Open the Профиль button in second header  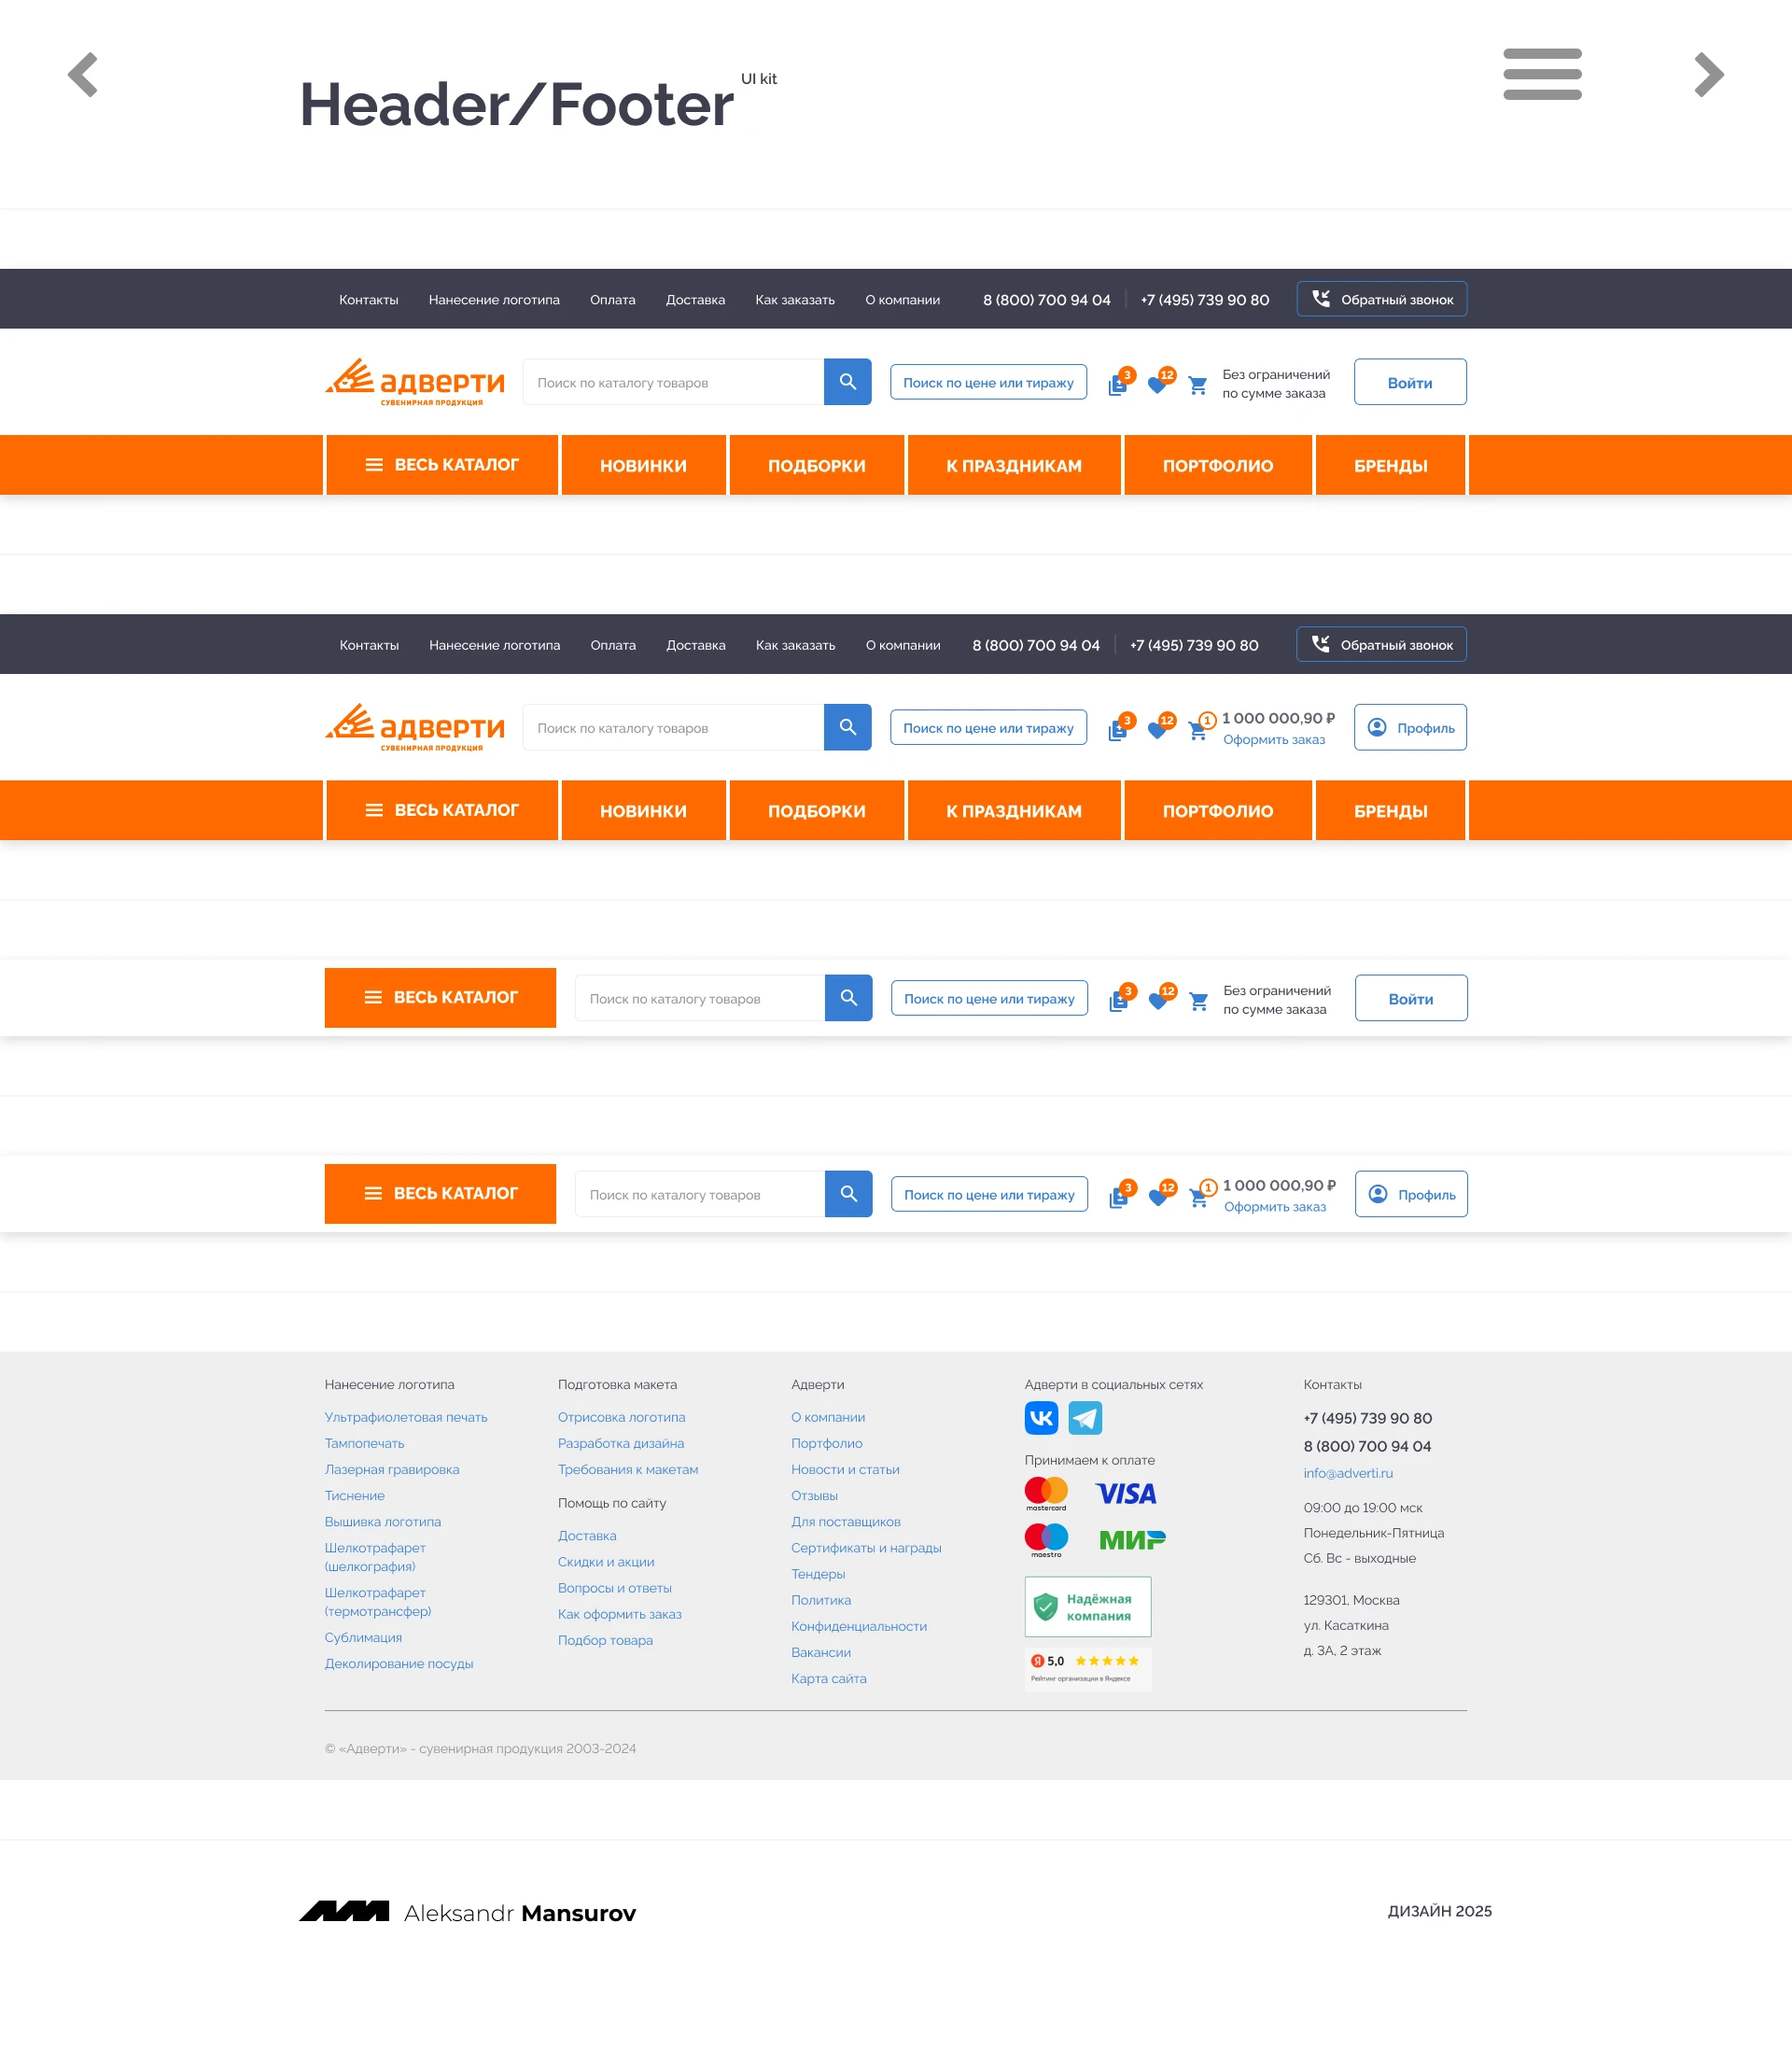click(1409, 727)
